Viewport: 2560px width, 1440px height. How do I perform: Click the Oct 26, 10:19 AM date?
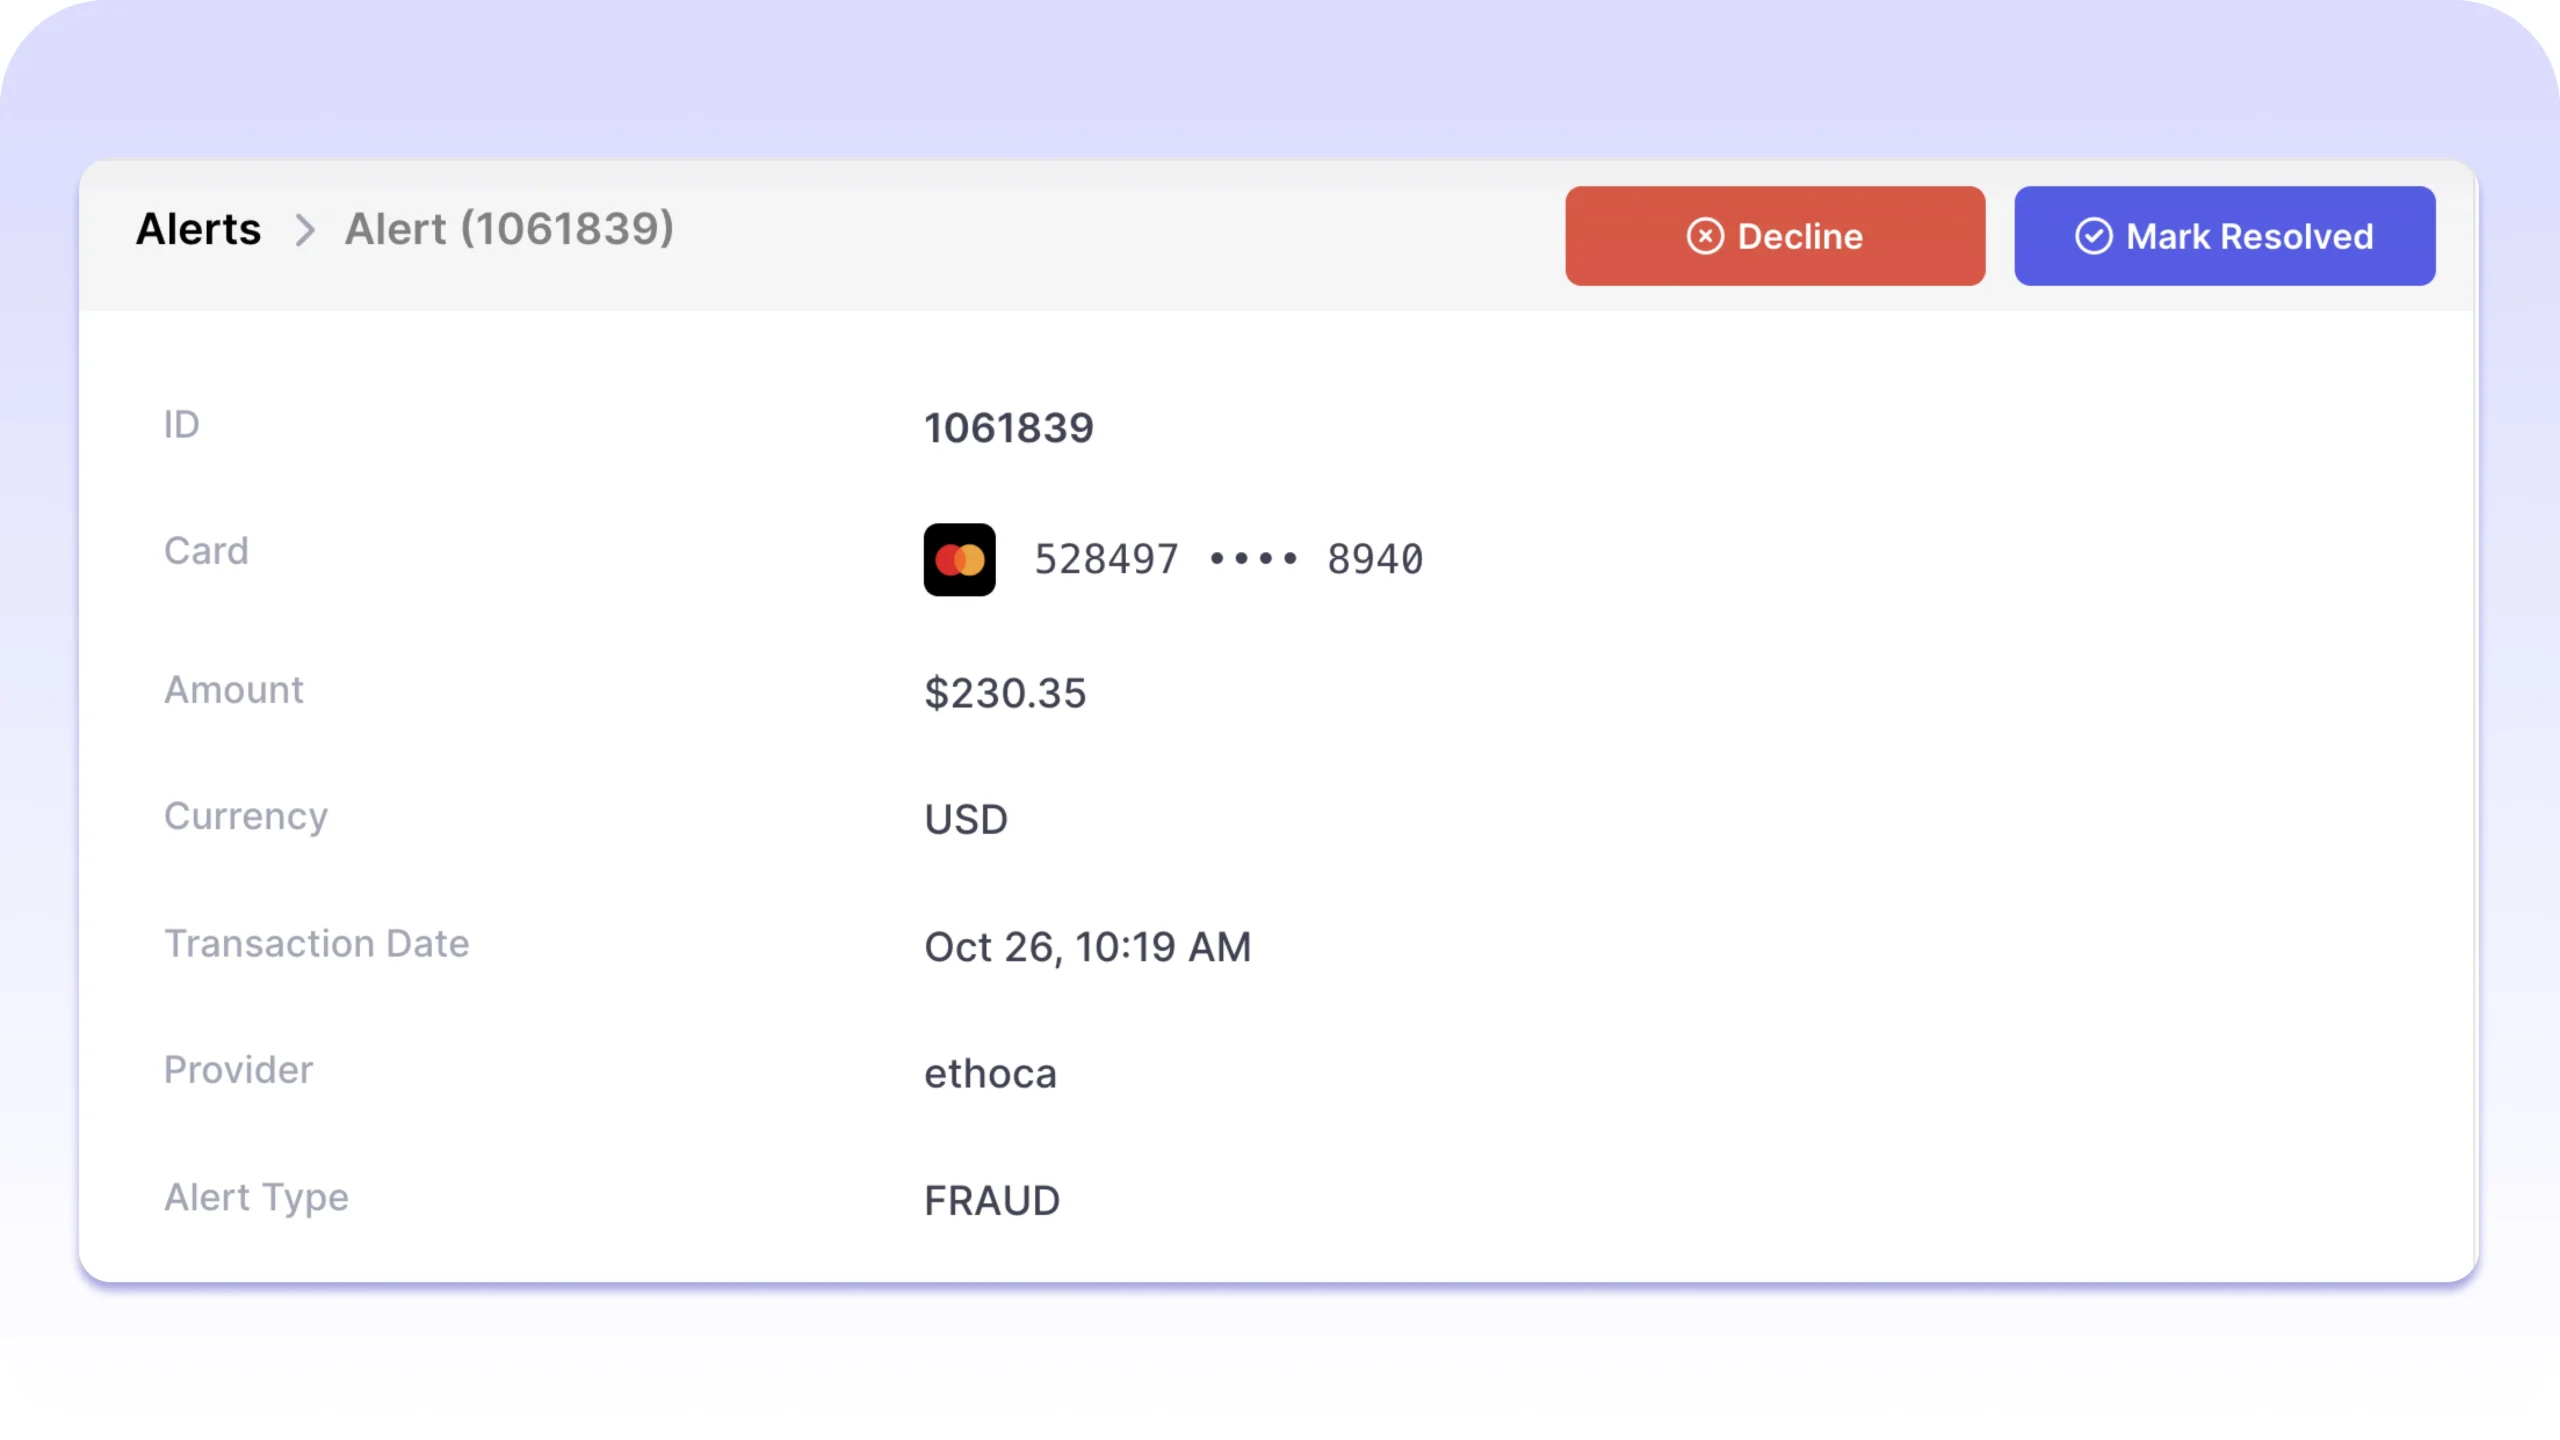[x=1087, y=947]
